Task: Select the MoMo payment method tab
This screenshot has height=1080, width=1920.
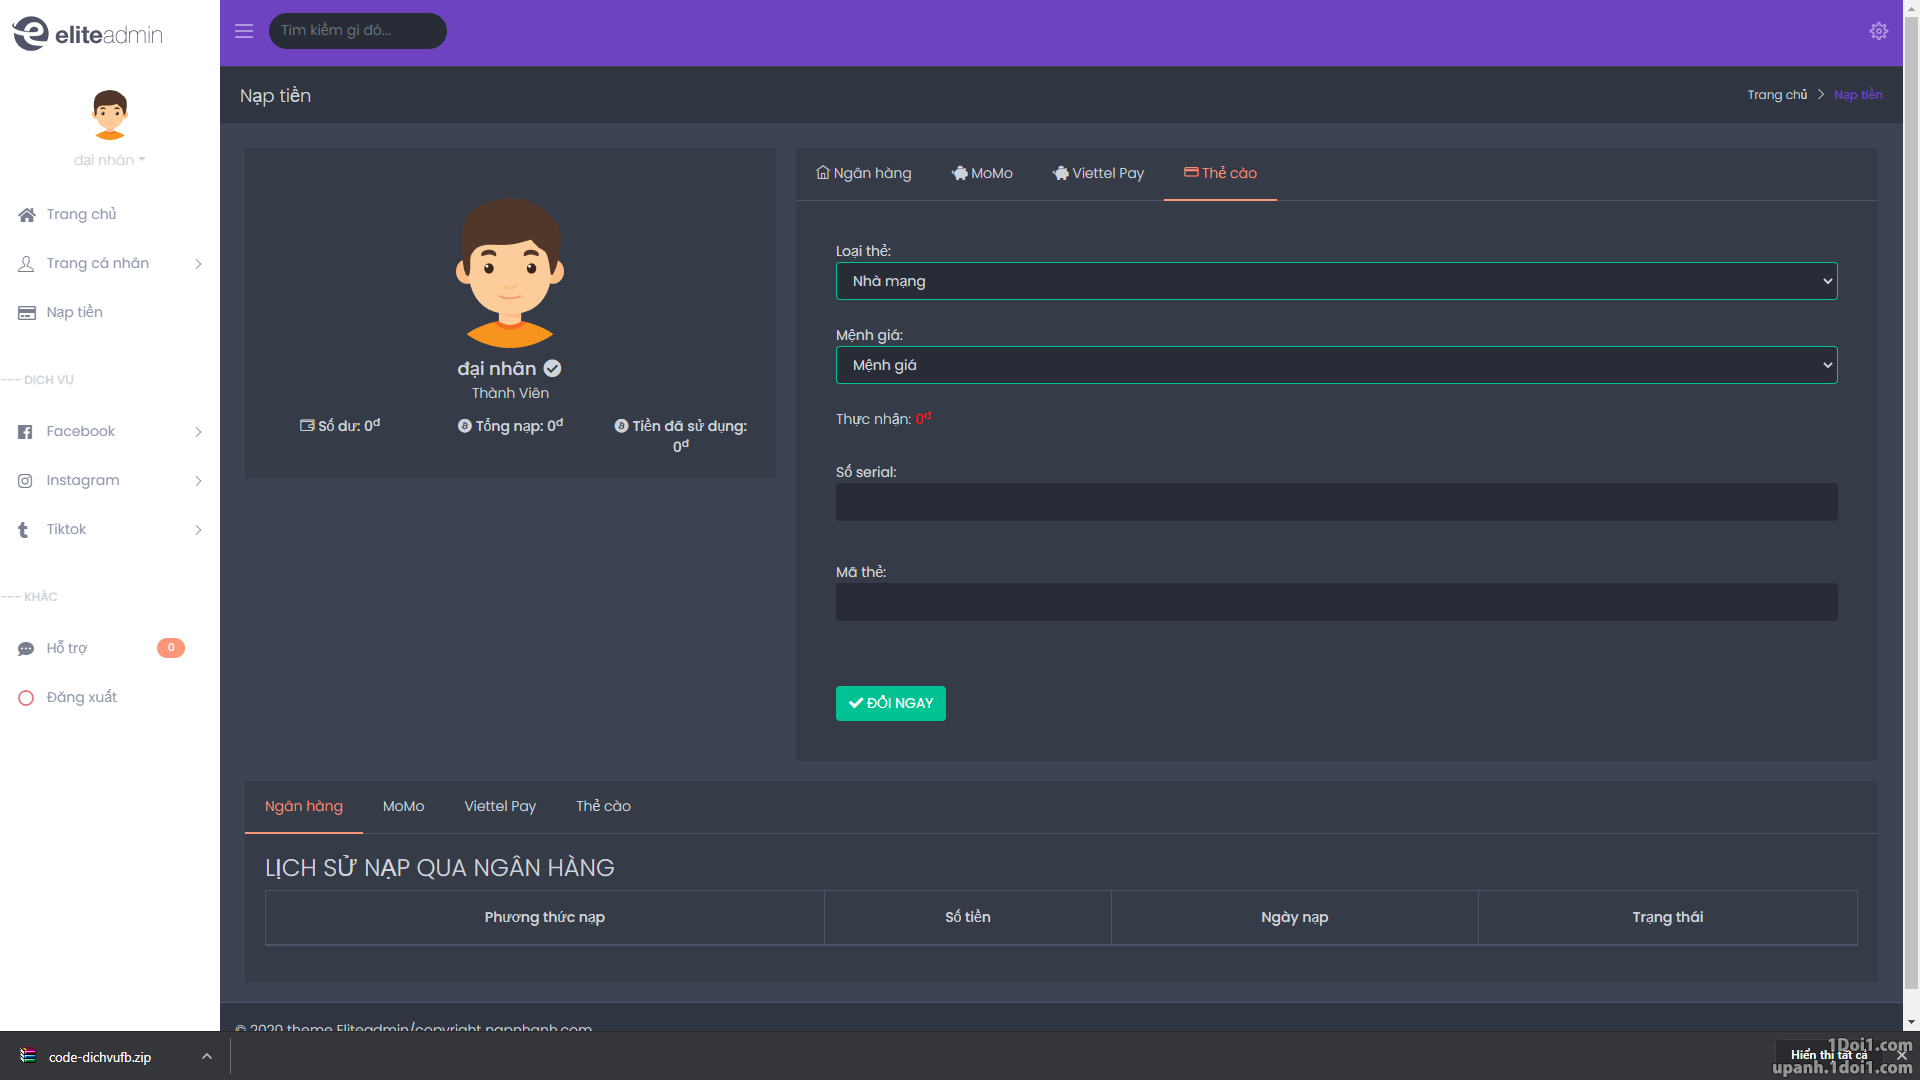Action: pyautogui.click(x=982, y=173)
